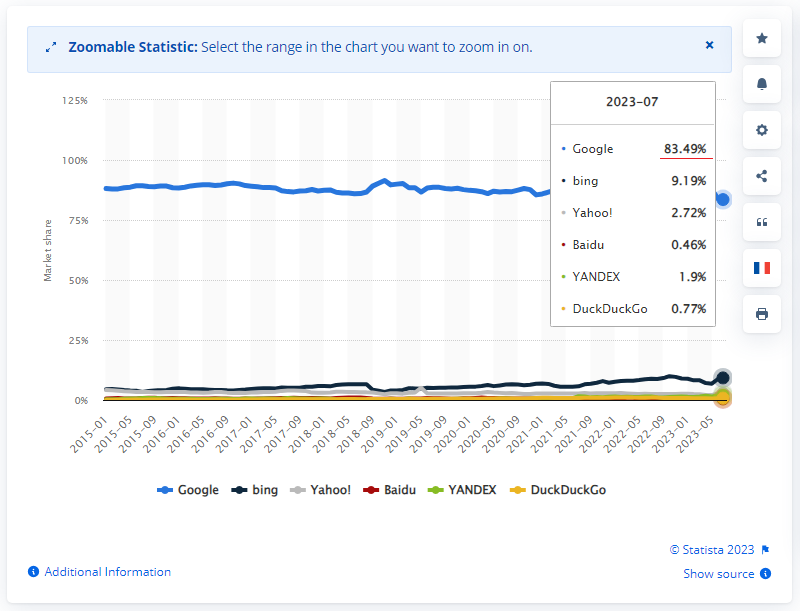Click info icon beside Additional Information
800x611 pixels.
pyautogui.click(x=33, y=572)
